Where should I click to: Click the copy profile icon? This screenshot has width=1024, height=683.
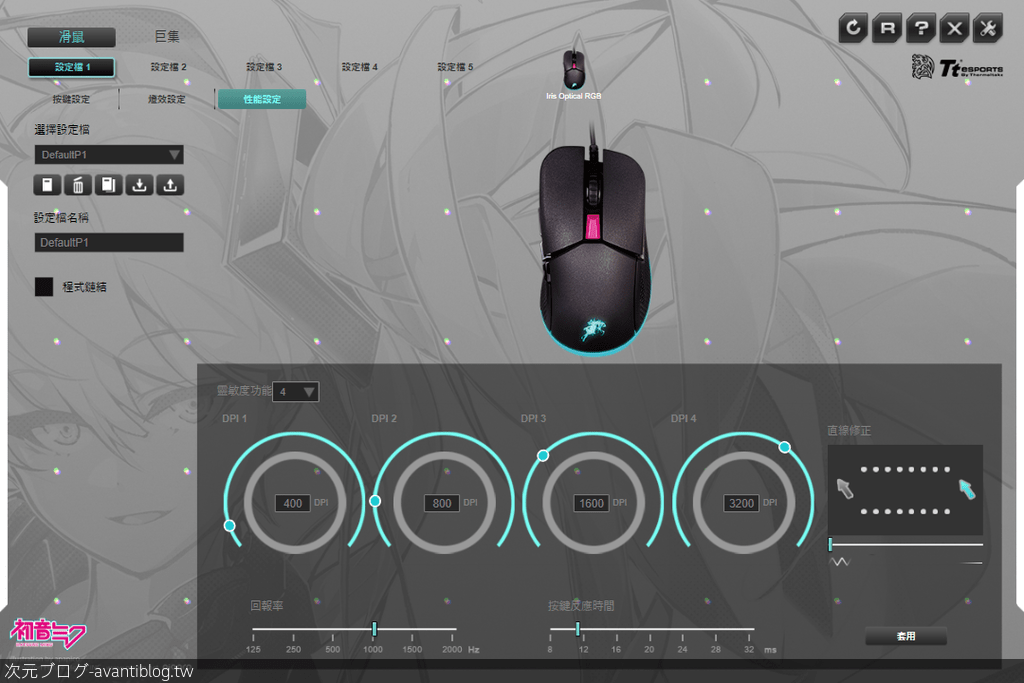click(108, 185)
